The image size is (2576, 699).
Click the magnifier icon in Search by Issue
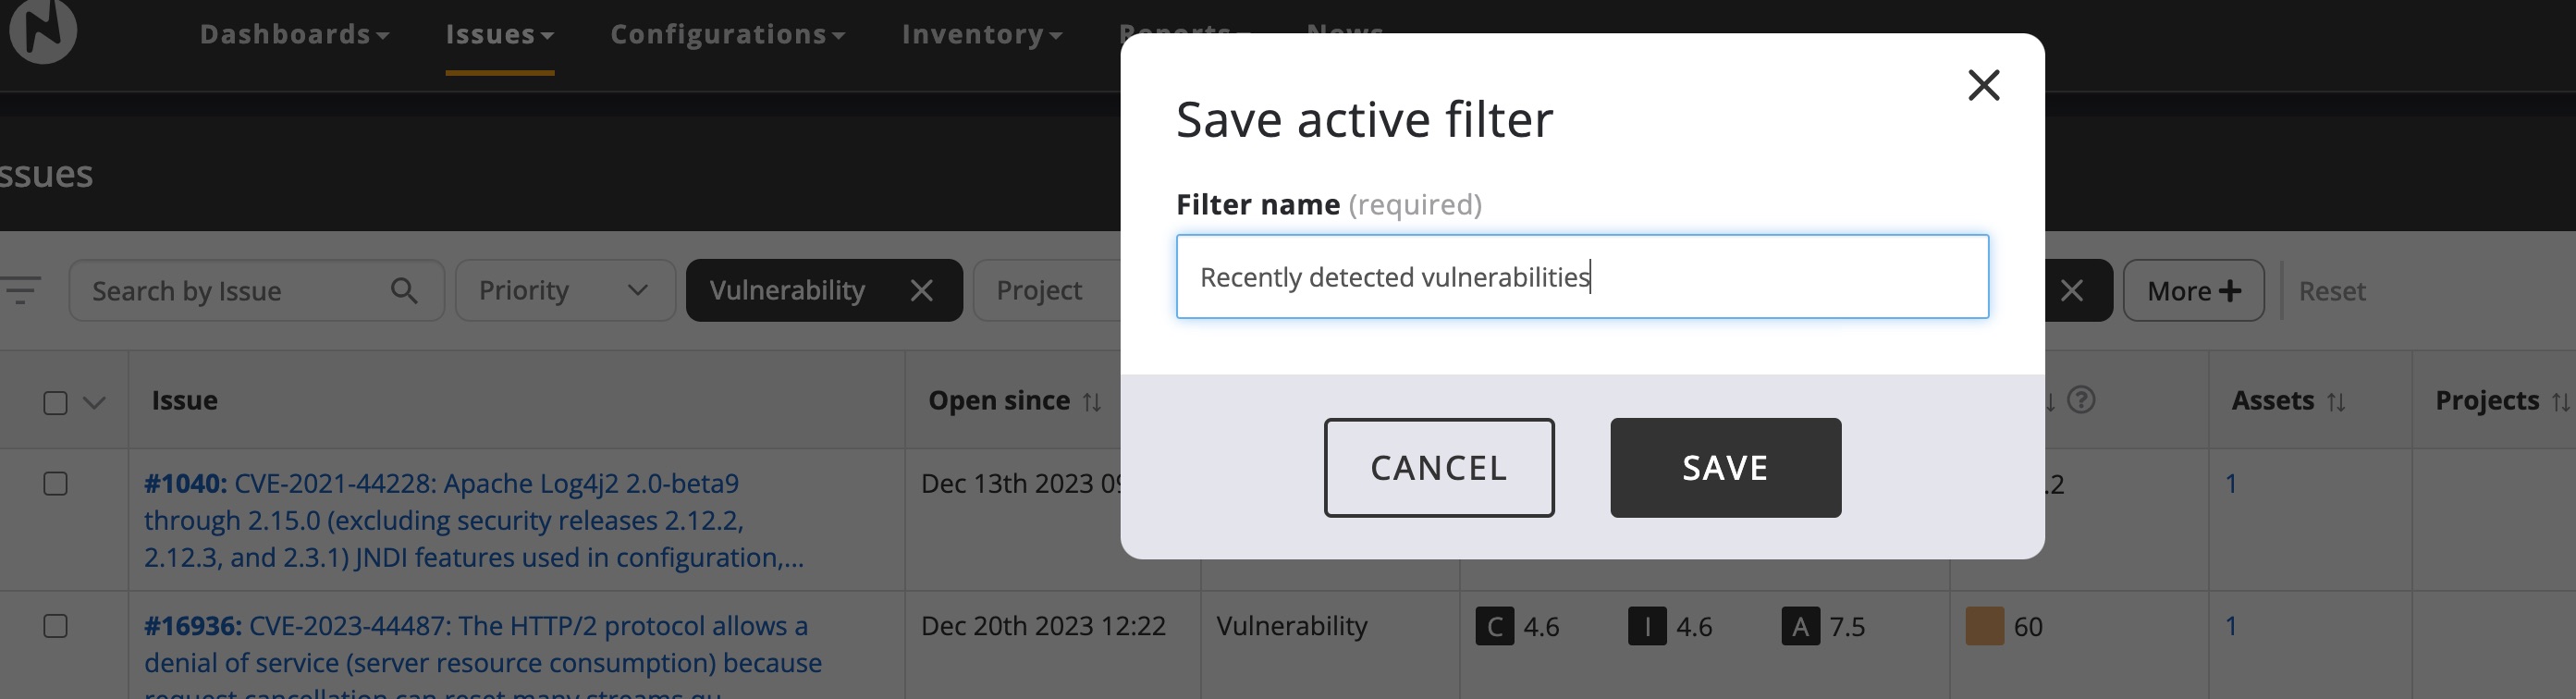[x=404, y=290]
